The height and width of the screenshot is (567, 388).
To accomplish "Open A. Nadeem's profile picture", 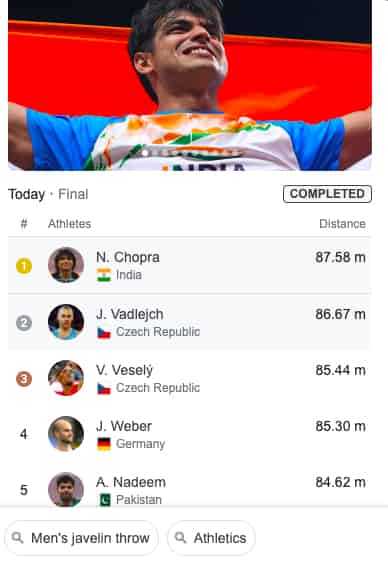I will [x=66, y=490].
